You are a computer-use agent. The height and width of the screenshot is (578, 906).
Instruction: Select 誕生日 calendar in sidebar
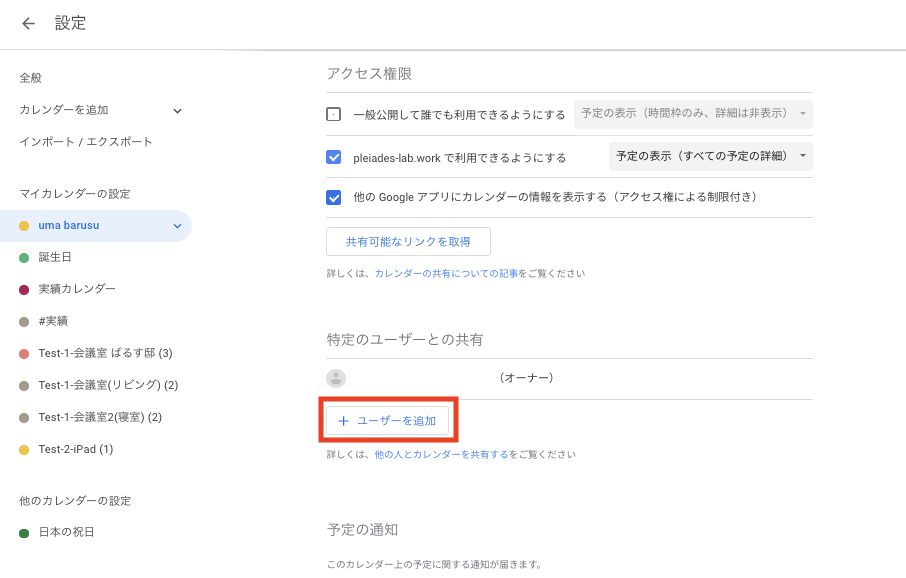[55, 257]
